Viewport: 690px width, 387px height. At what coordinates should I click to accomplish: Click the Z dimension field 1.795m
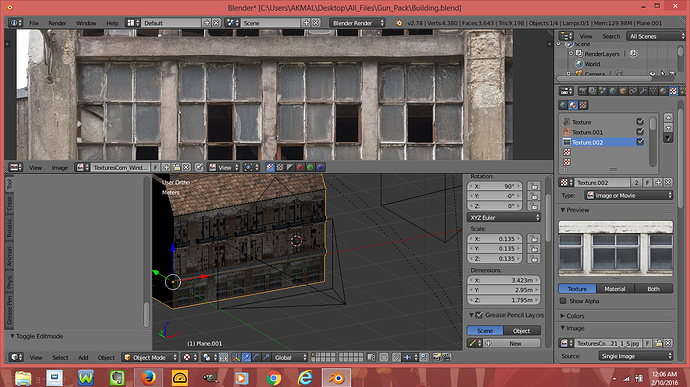coord(503,300)
